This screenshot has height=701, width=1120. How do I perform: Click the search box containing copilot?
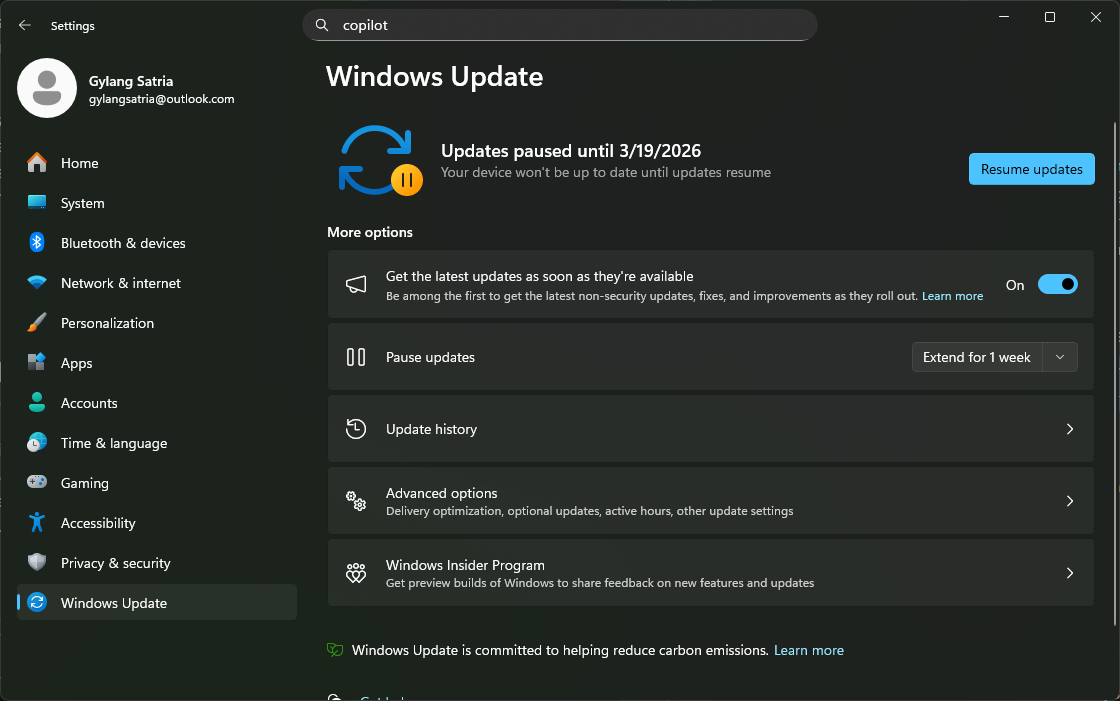(560, 25)
